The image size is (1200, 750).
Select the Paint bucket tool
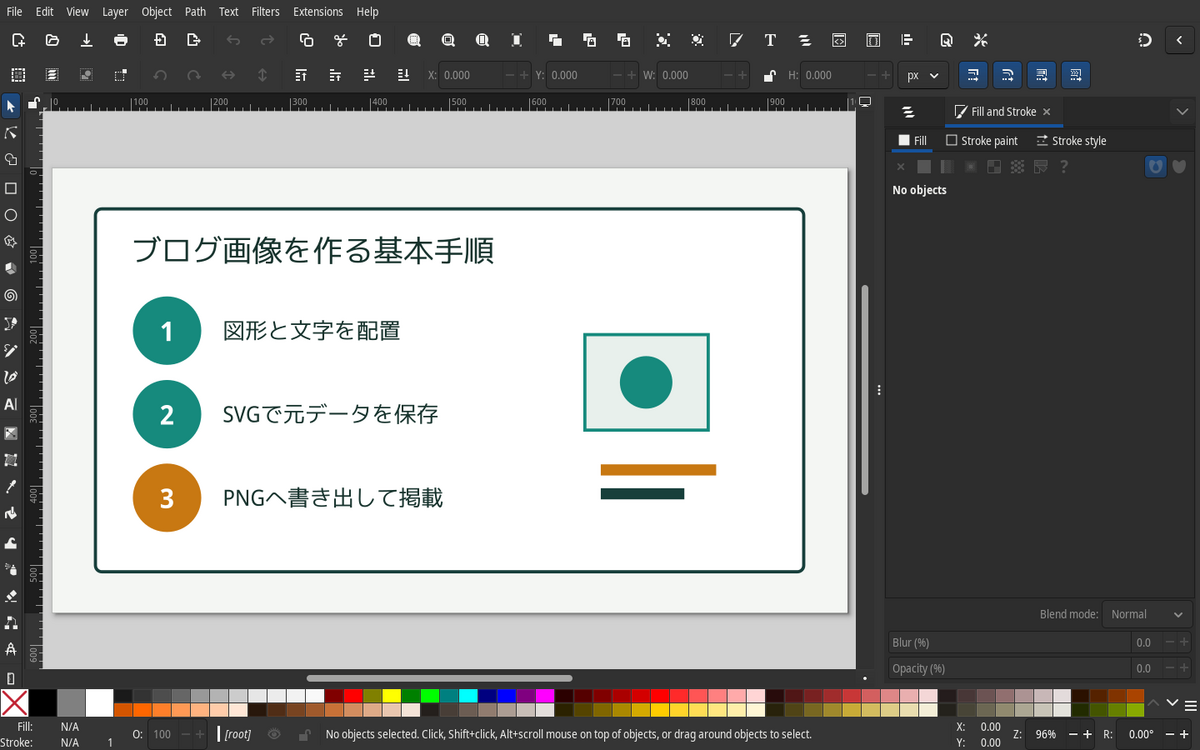pyautogui.click(x=11, y=514)
